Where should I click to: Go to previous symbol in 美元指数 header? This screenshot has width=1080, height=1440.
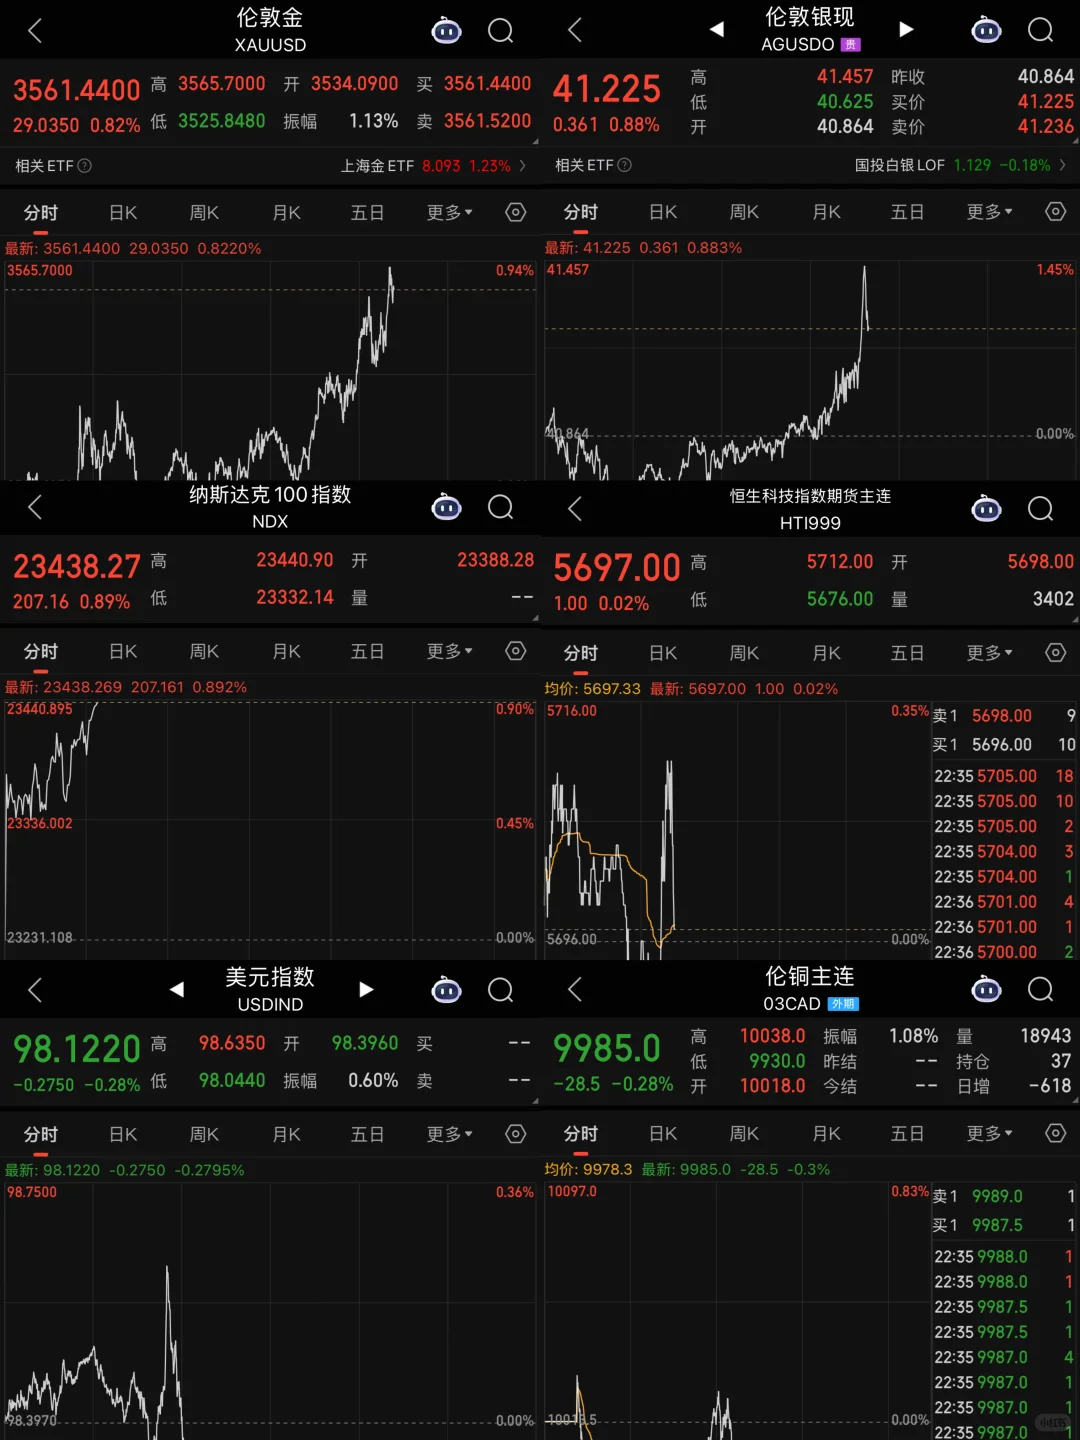click(x=177, y=989)
